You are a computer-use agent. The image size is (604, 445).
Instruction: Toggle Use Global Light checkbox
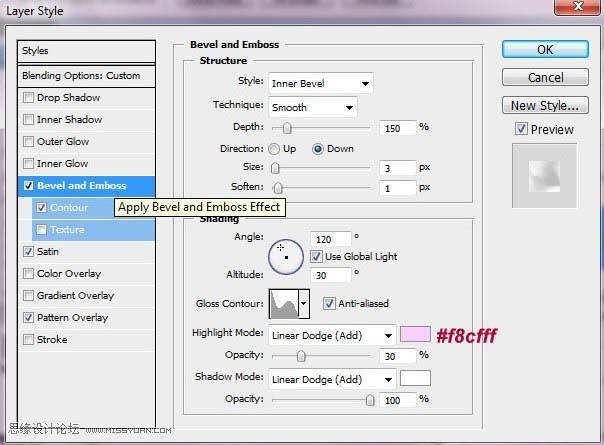pyautogui.click(x=316, y=257)
